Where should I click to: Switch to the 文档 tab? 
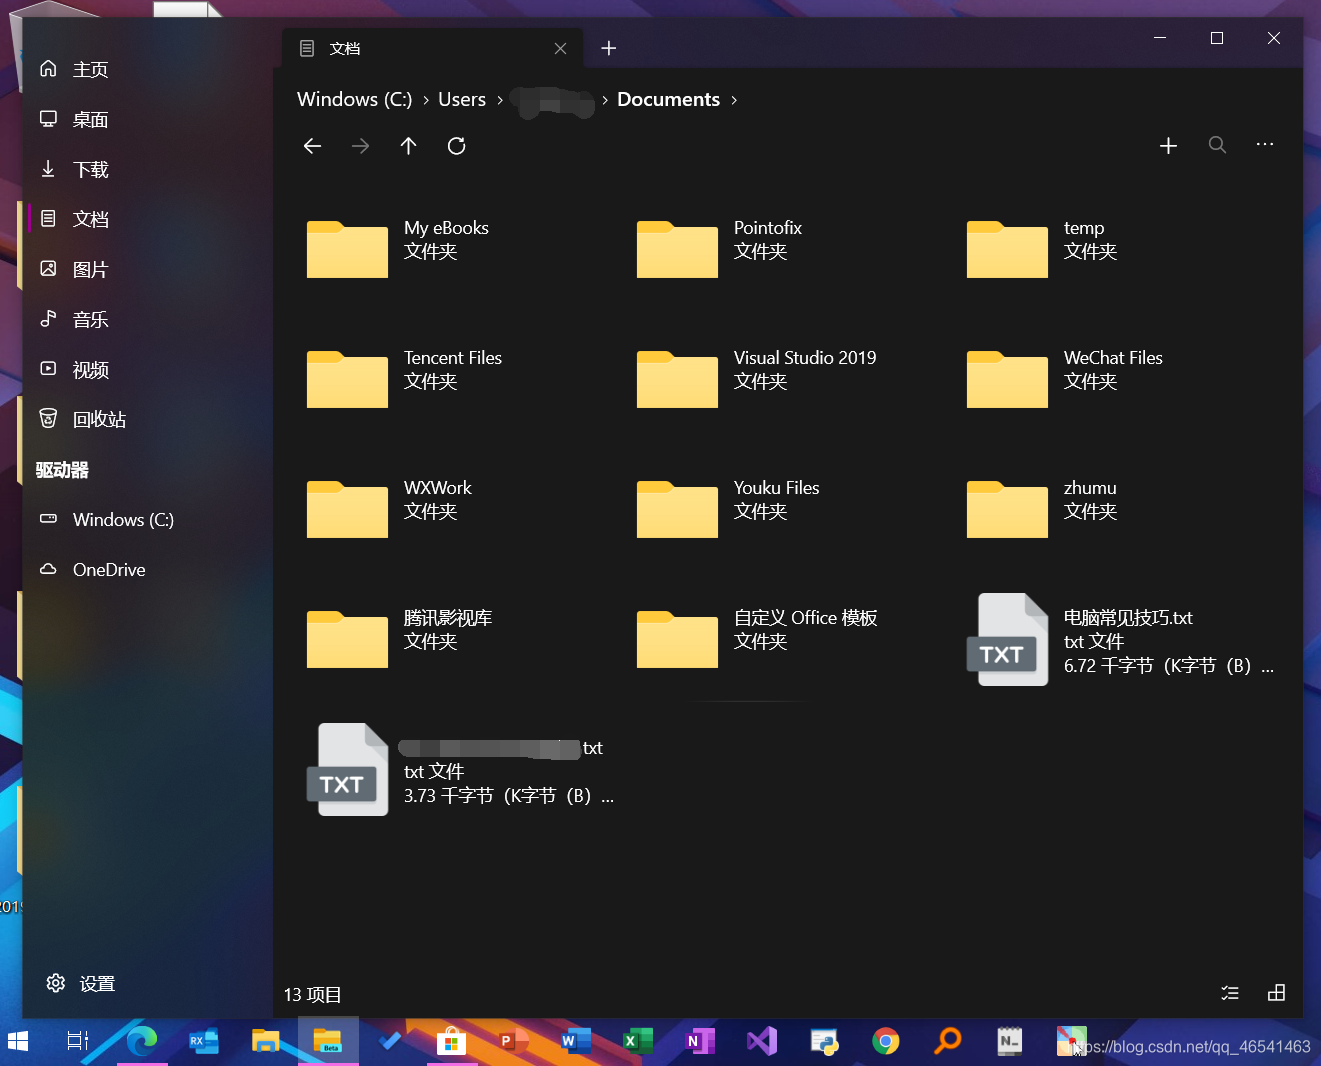pos(345,47)
